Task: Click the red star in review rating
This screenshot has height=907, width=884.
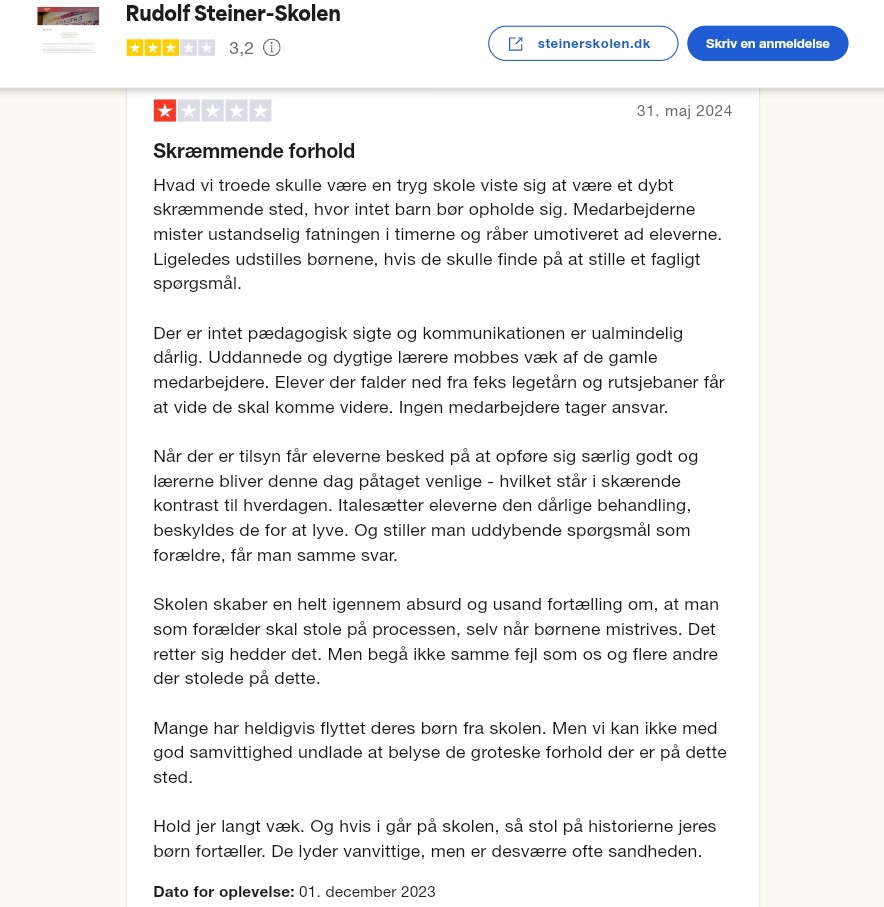Action: (x=164, y=111)
